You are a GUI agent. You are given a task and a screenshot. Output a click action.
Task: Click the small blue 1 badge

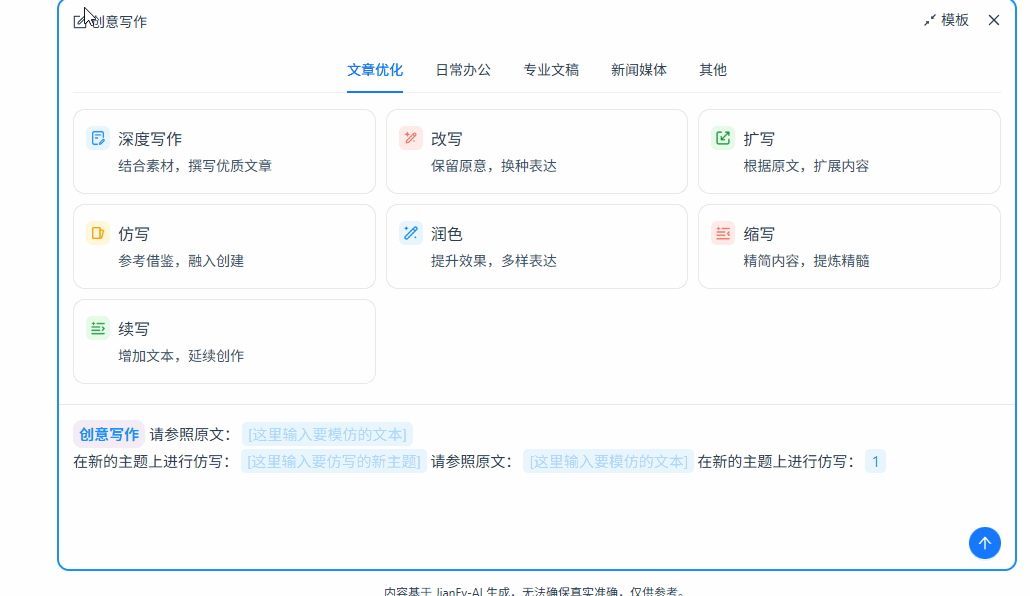coord(875,462)
